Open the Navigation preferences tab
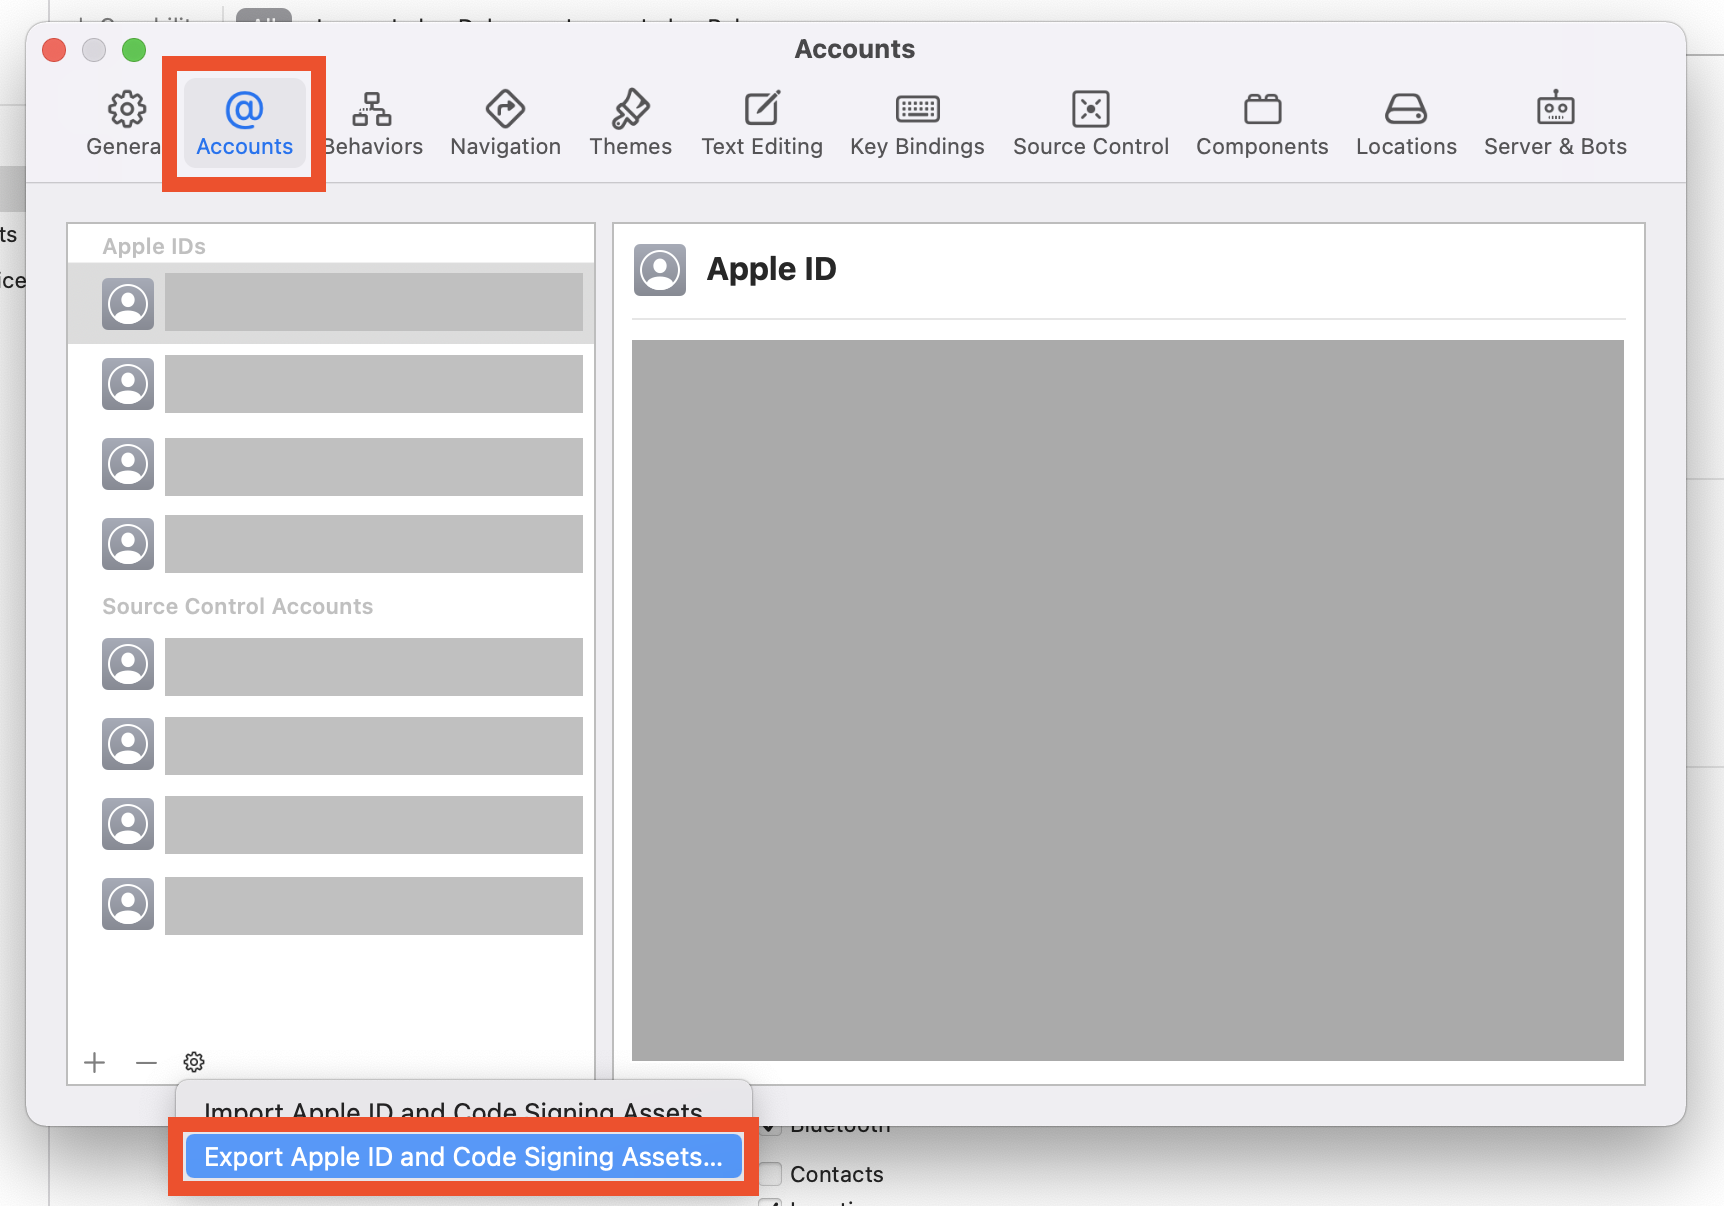Viewport: 1724px width, 1206px height. click(505, 124)
